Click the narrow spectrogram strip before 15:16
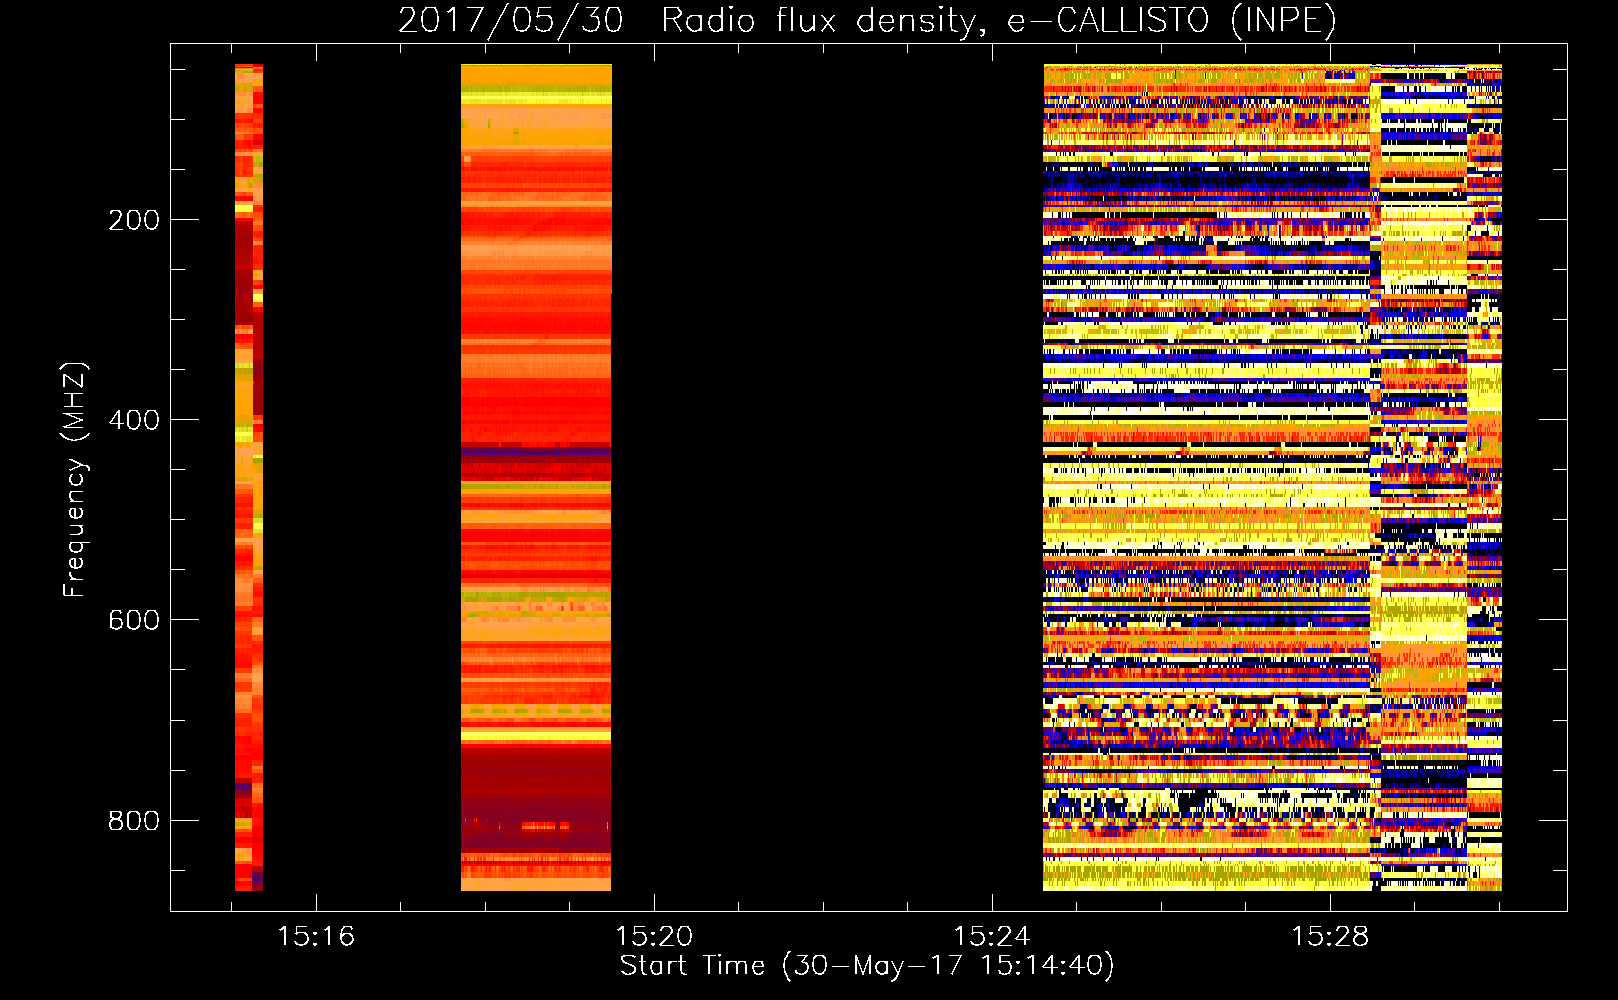Viewport: 1618px width, 1000px height. [x=249, y=478]
